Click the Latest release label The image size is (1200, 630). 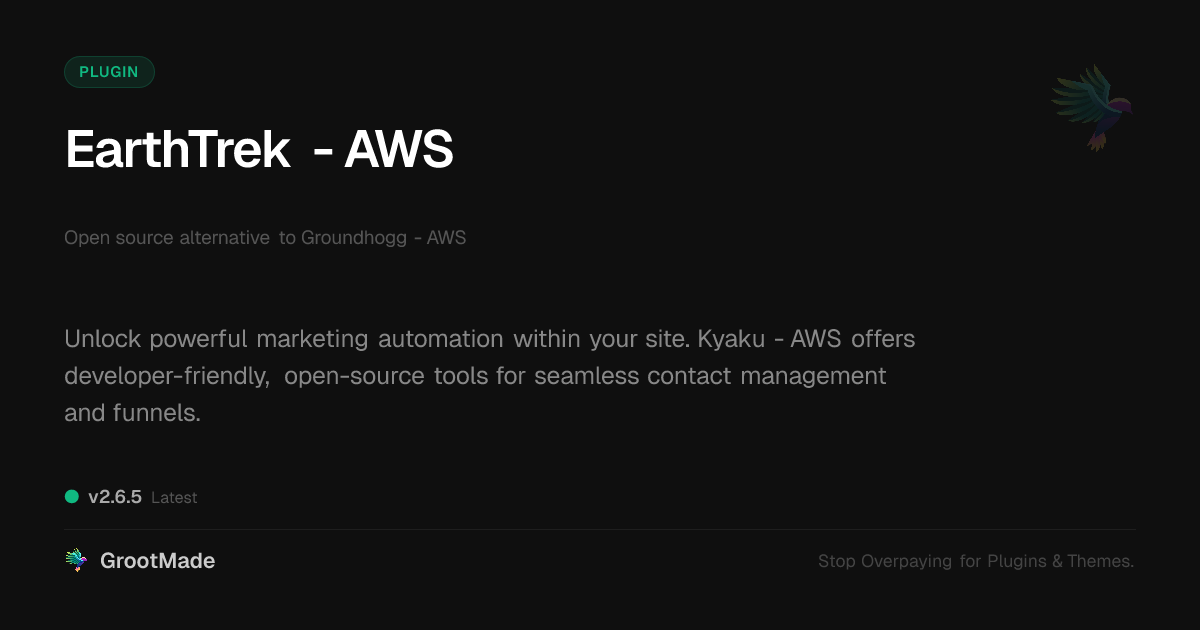[174, 497]
